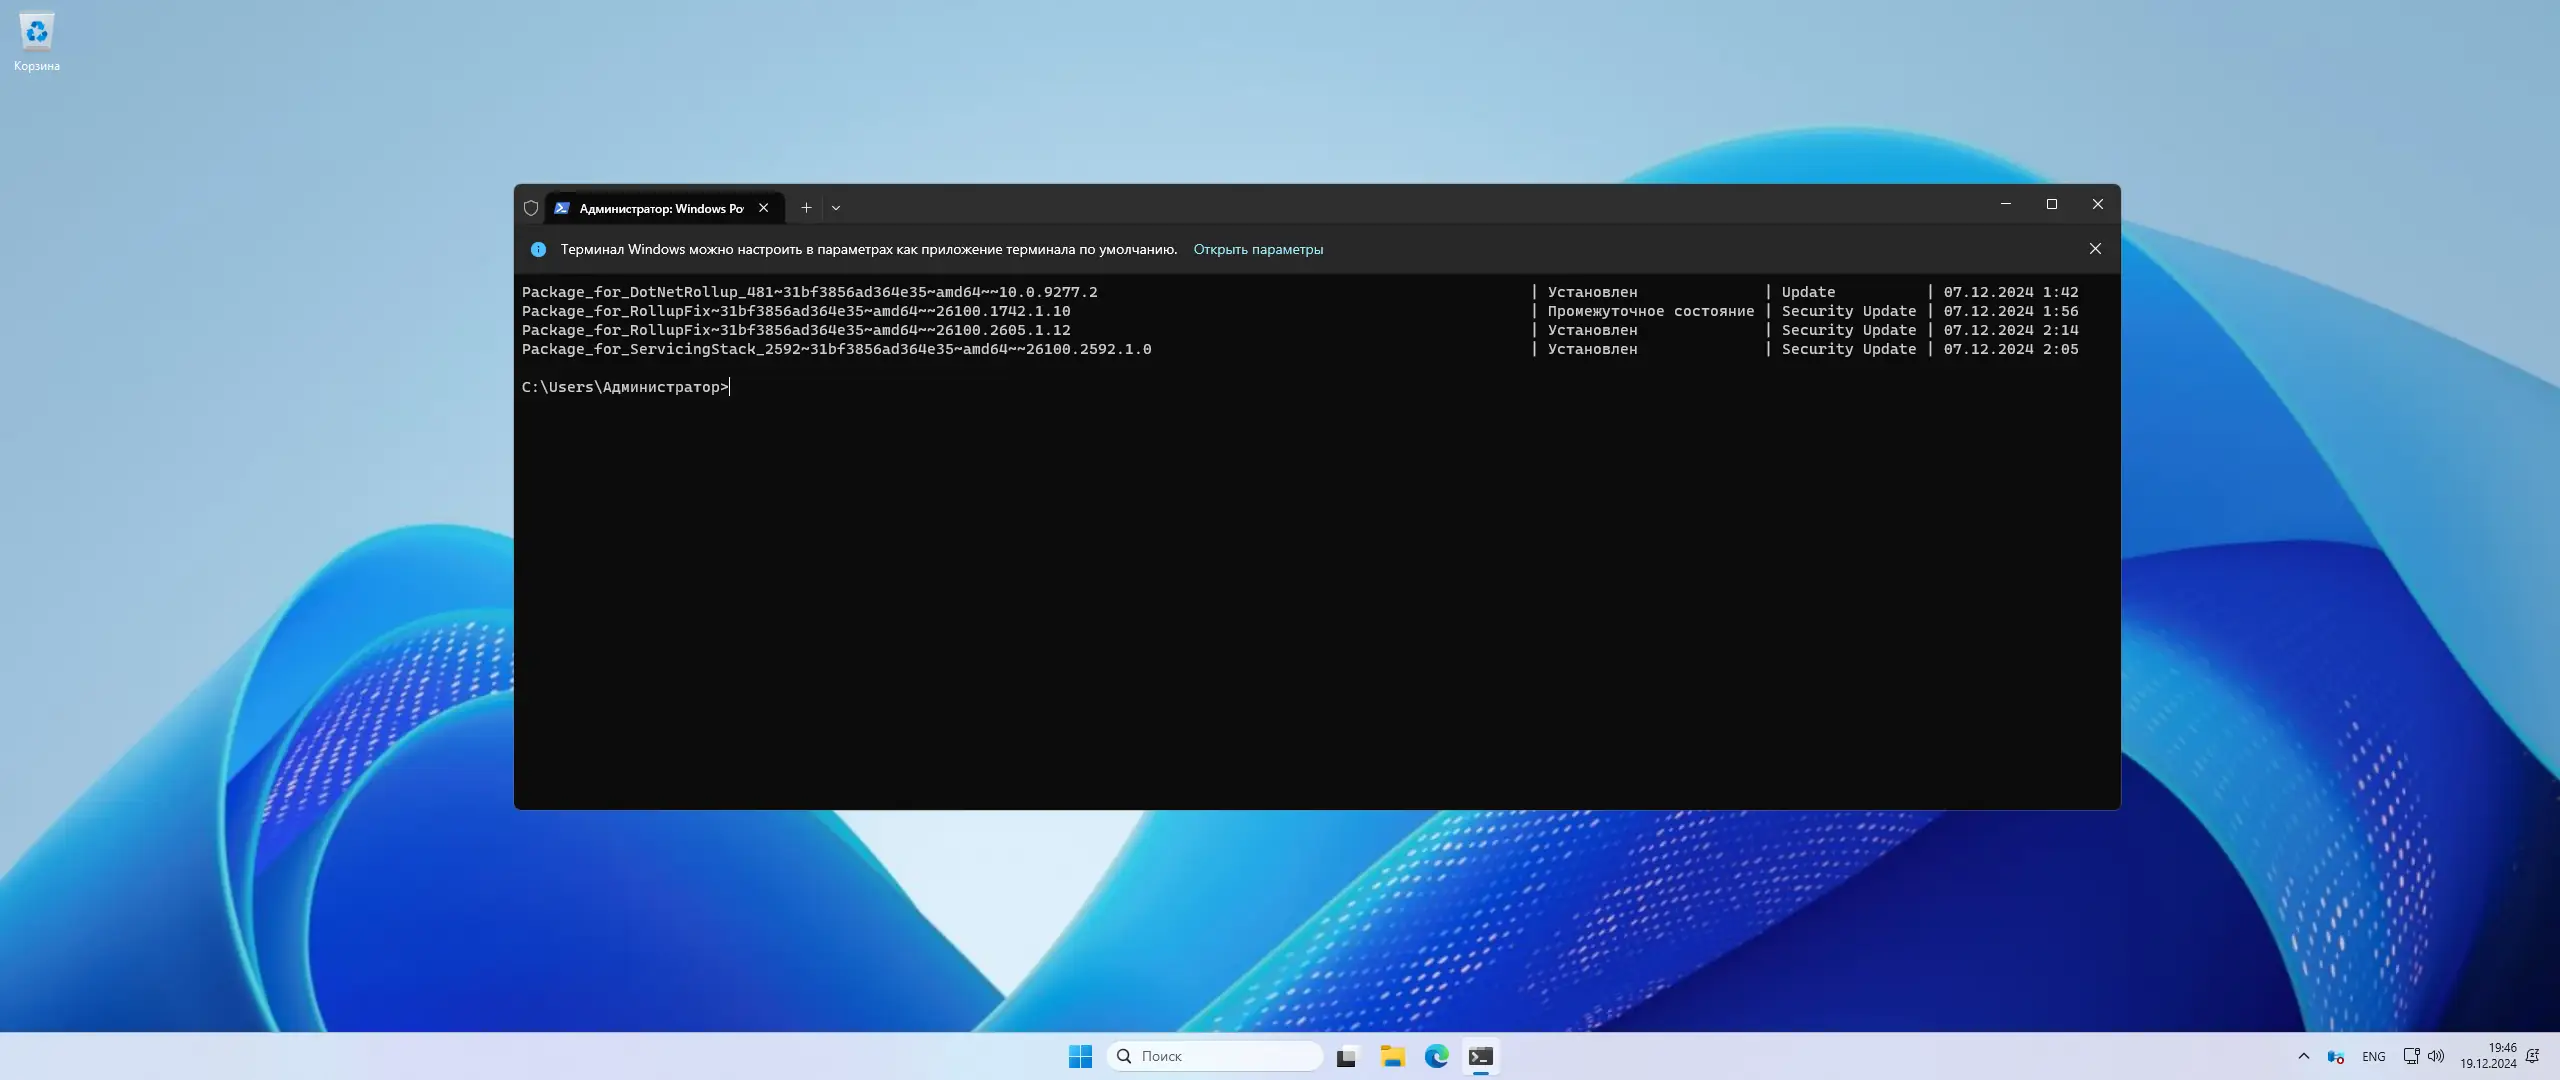Open the clock and date flyout
The width and height of the screenshot is (2560, 1080).
point(2488,1056)
